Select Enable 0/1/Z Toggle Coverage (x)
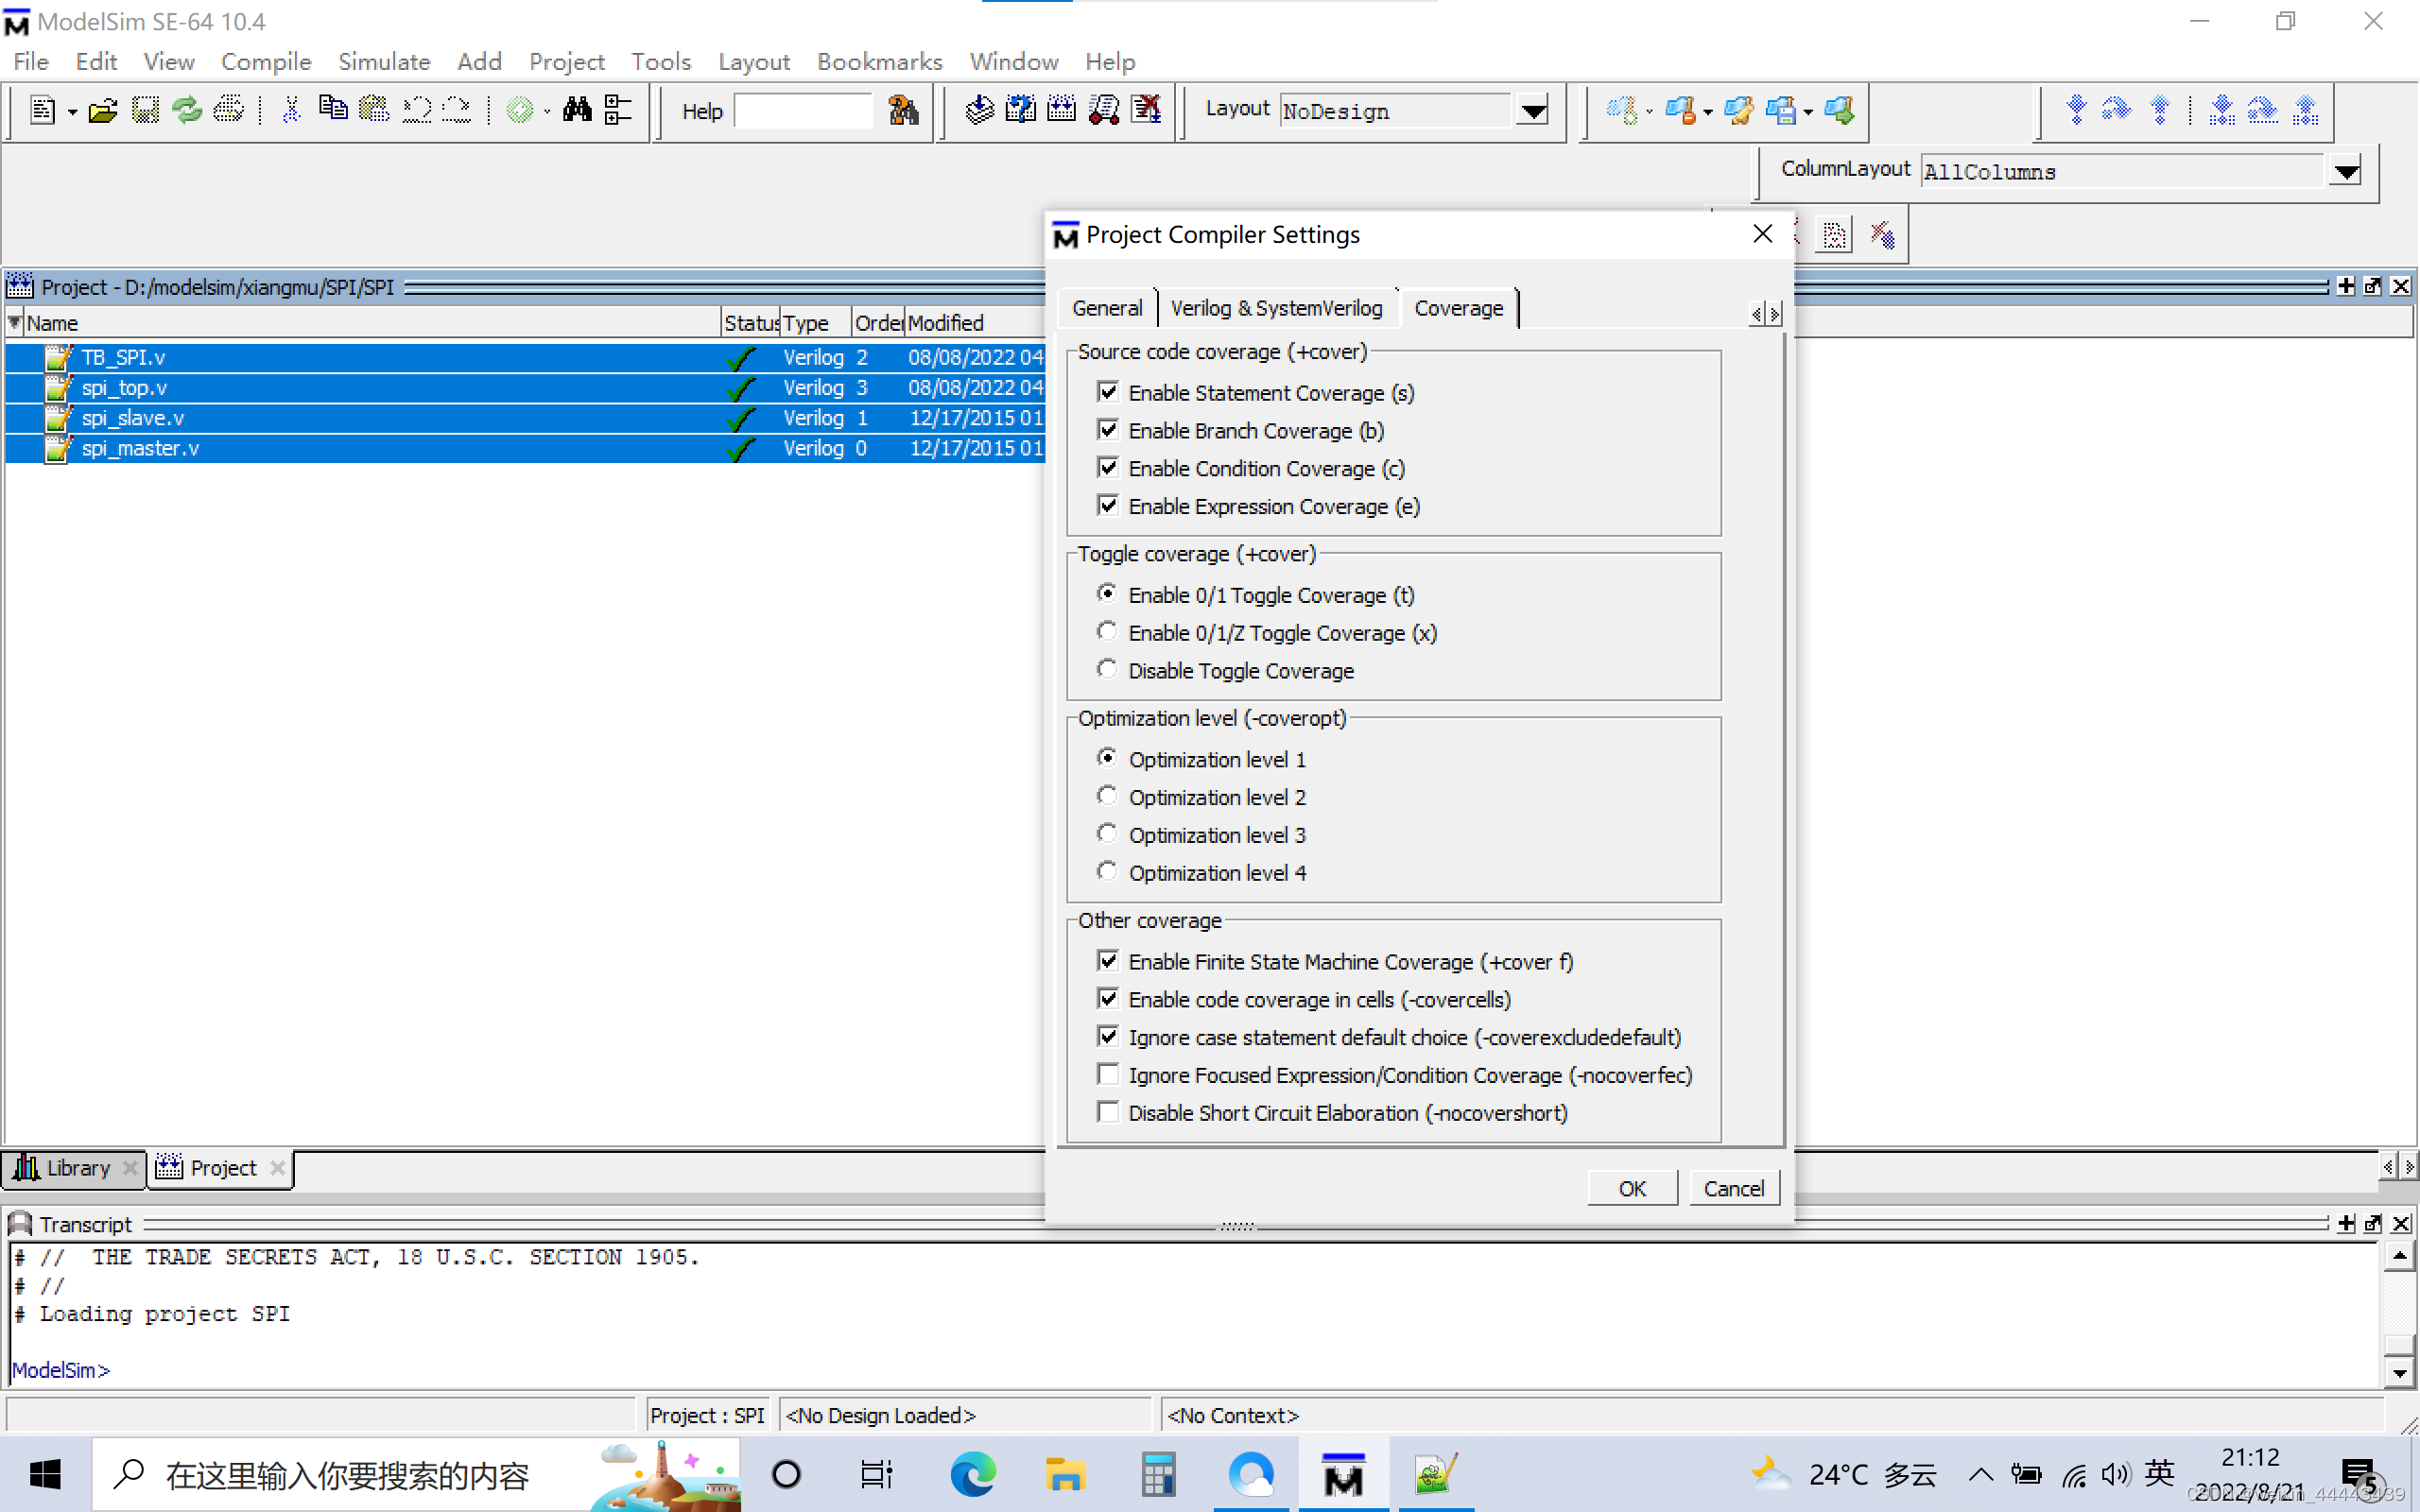2420x1512 pixels. point(1107,632)
